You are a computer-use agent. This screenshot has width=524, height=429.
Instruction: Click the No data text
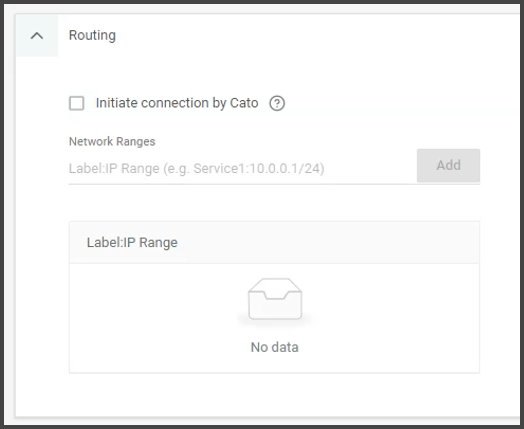coord(275,347)
